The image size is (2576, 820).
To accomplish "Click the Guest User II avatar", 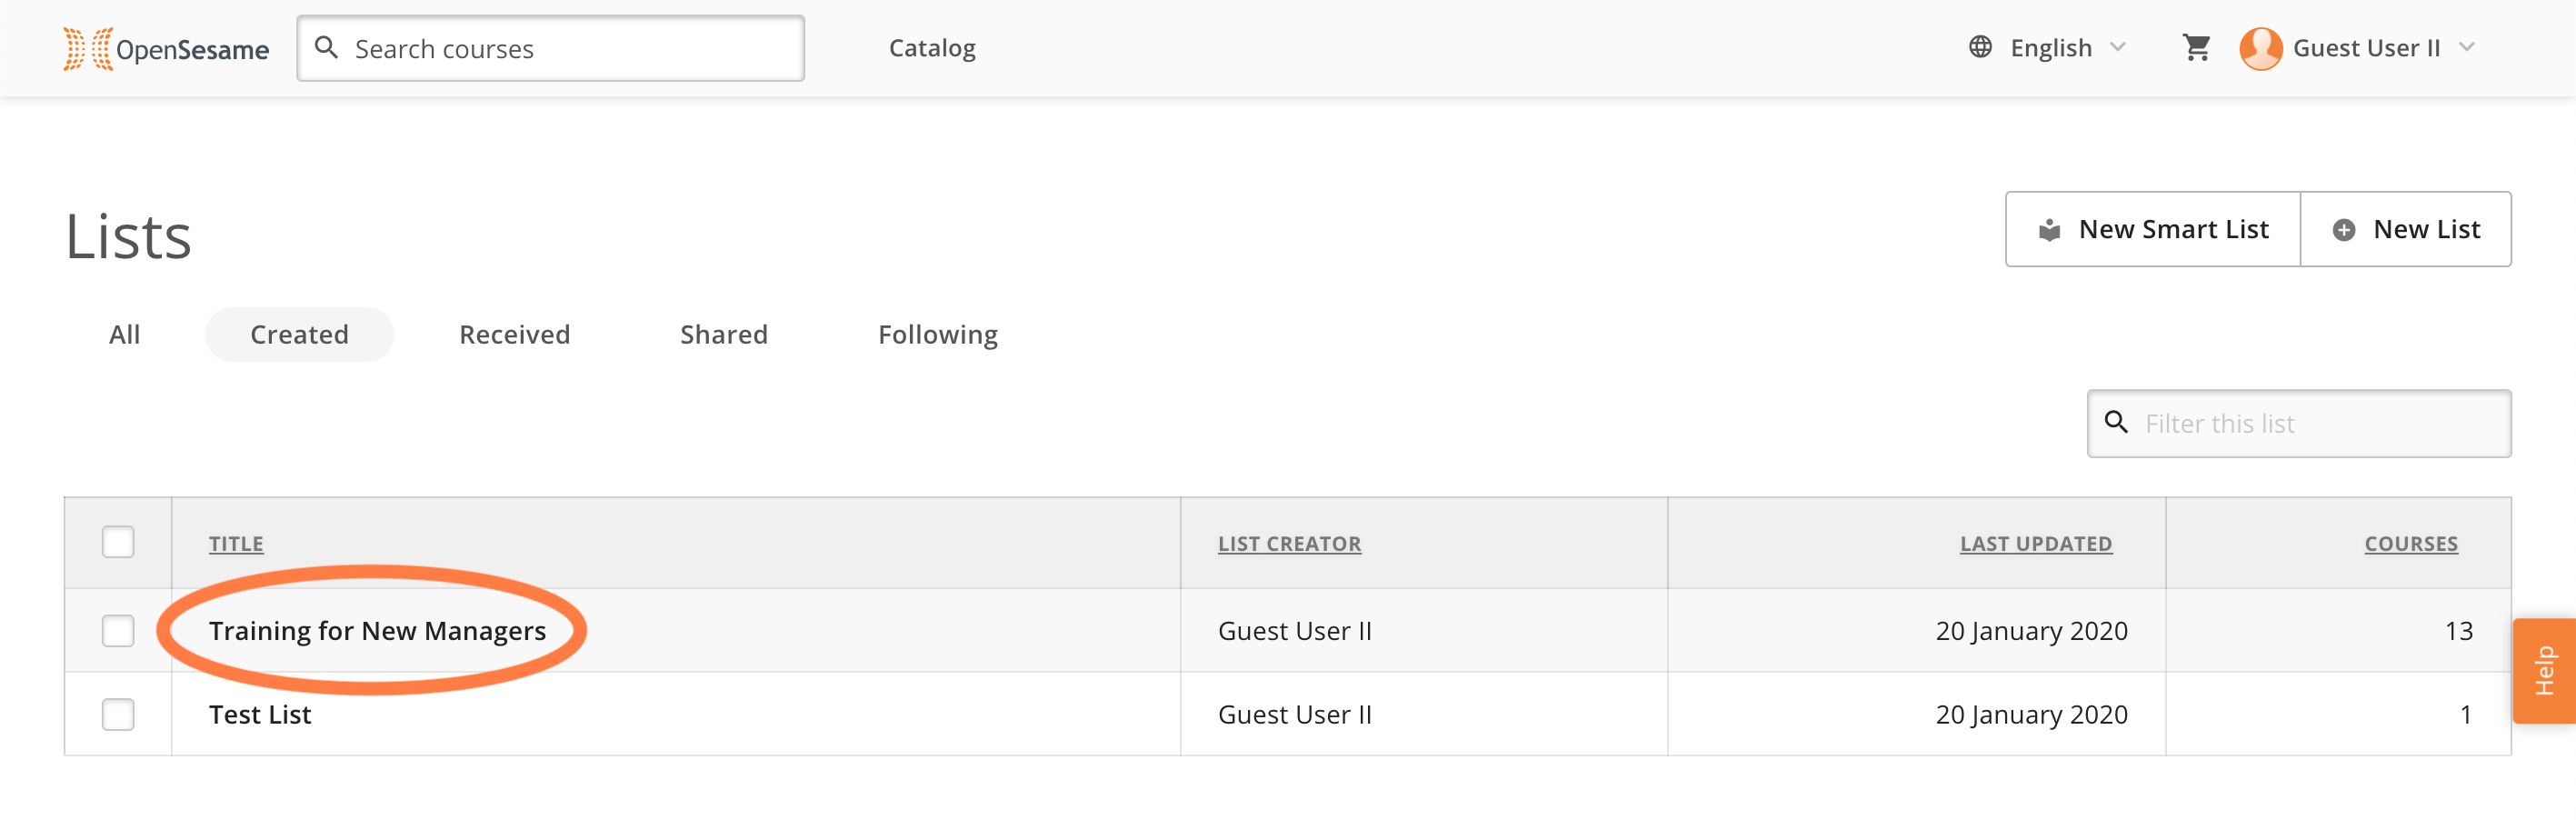I will [x=2260, y=48].
